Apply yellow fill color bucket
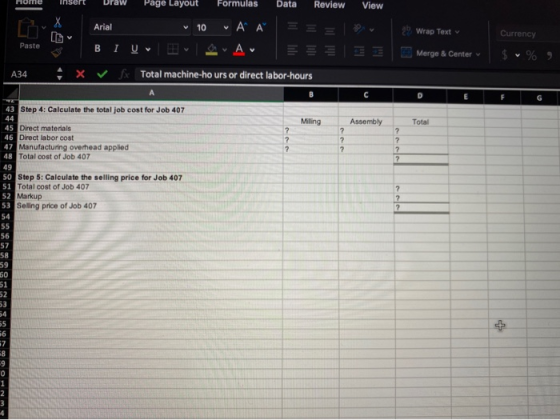 pyautogui.click(x=212, y=50)
